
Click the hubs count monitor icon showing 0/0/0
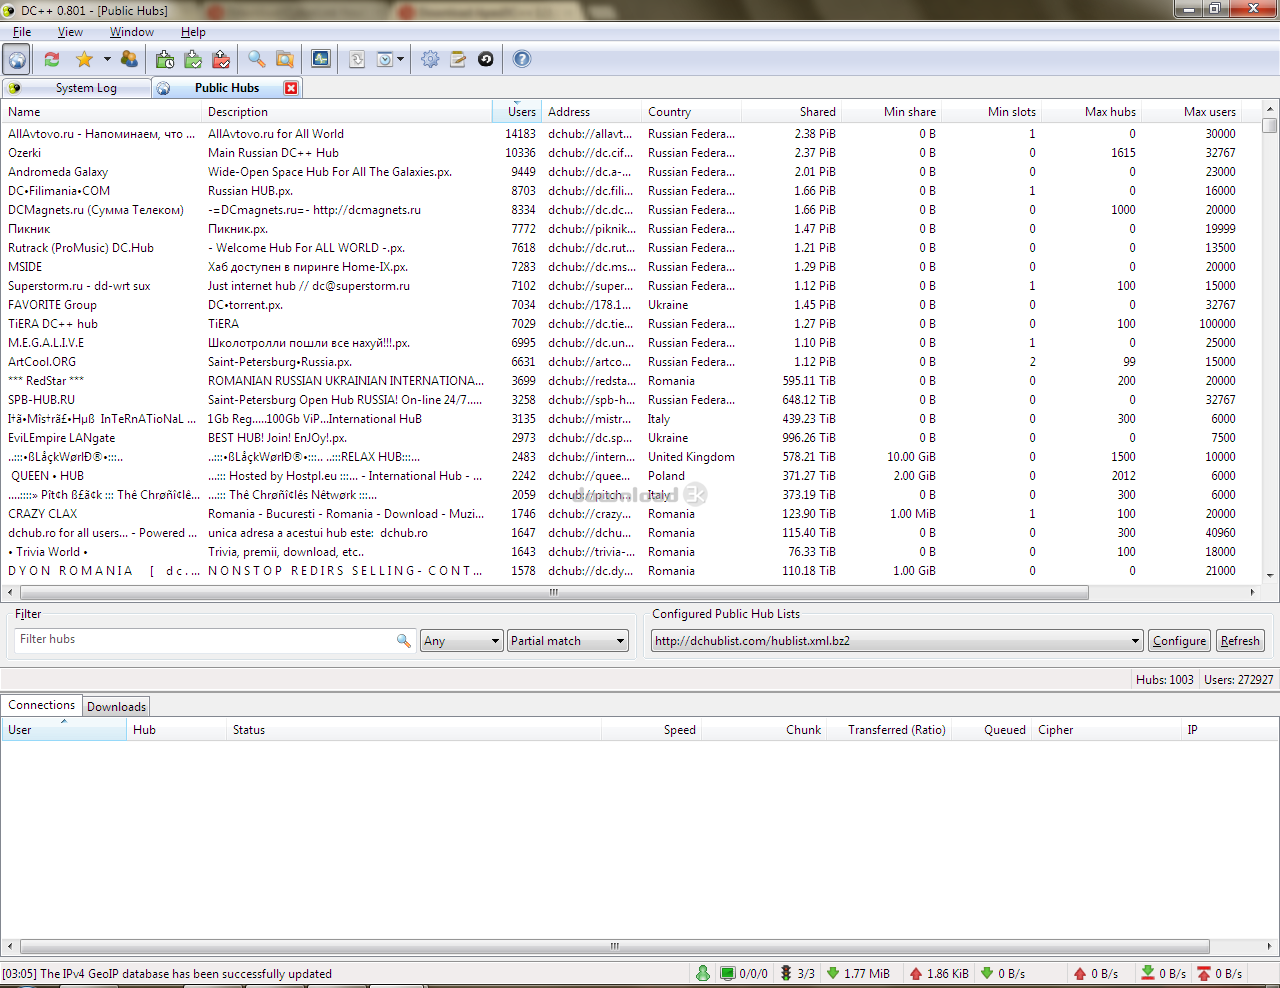point(744,973)
